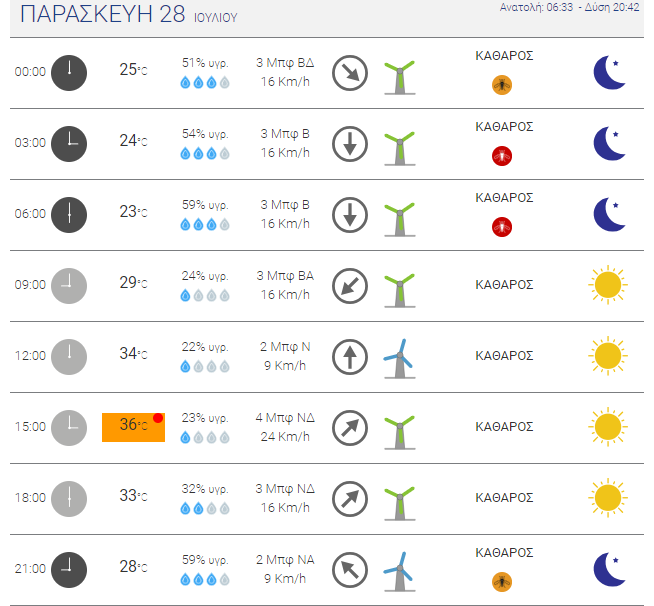The image size is (654, 606).
Task: Click the red mosquito icon at 03:00
Action: click(x=502, y=156)
